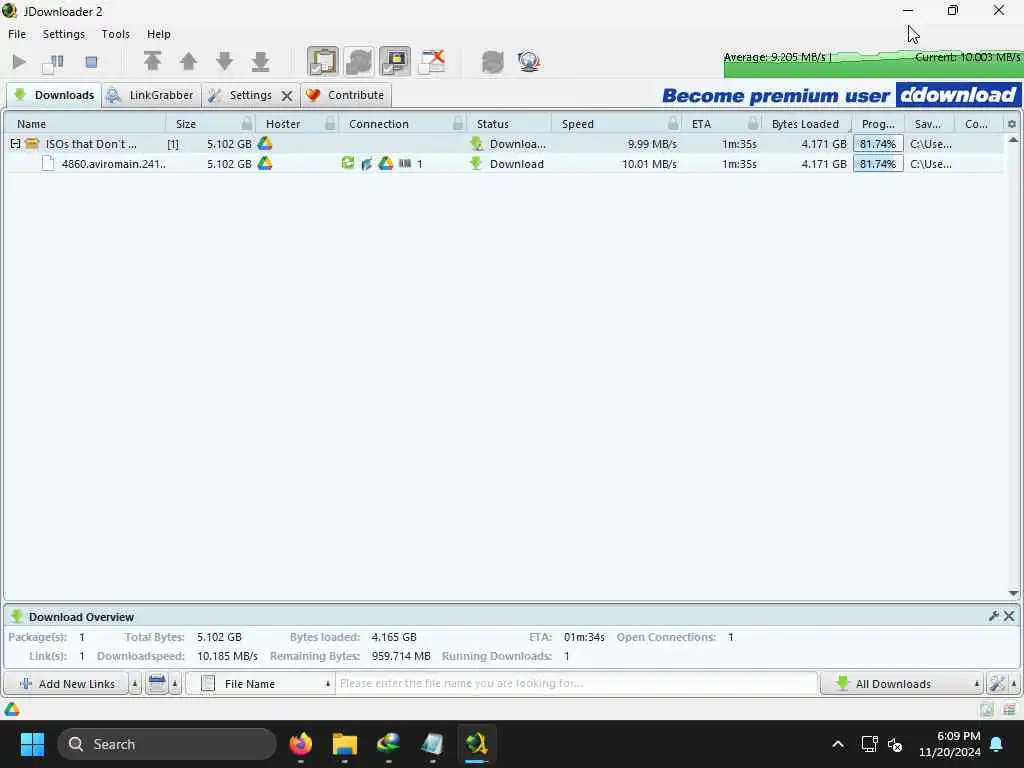
Task: Sort by the Bytes Loaded column header
Action: point(805,124)
